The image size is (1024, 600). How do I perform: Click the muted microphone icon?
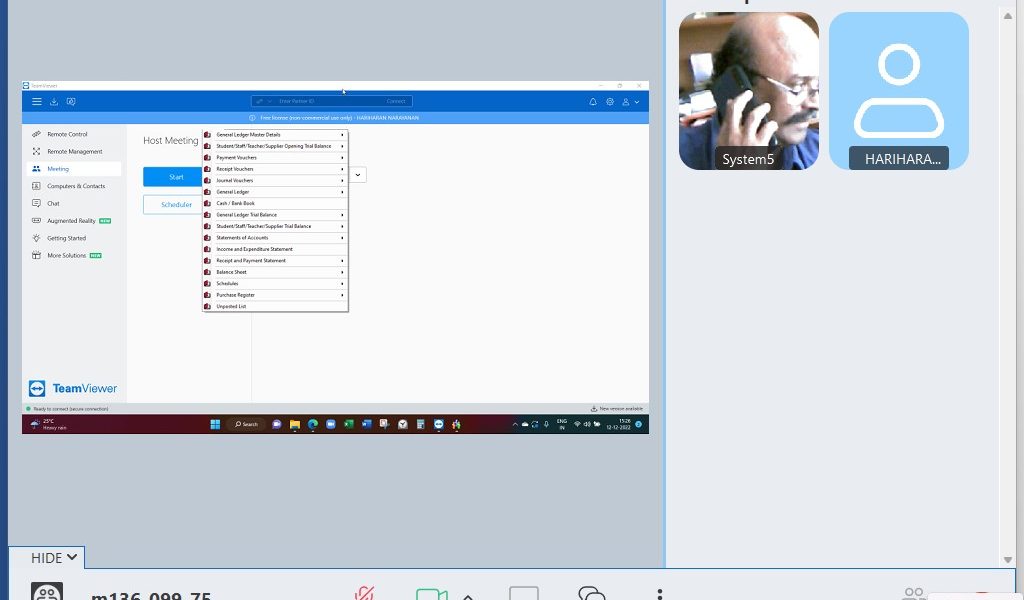pos(364,594)
